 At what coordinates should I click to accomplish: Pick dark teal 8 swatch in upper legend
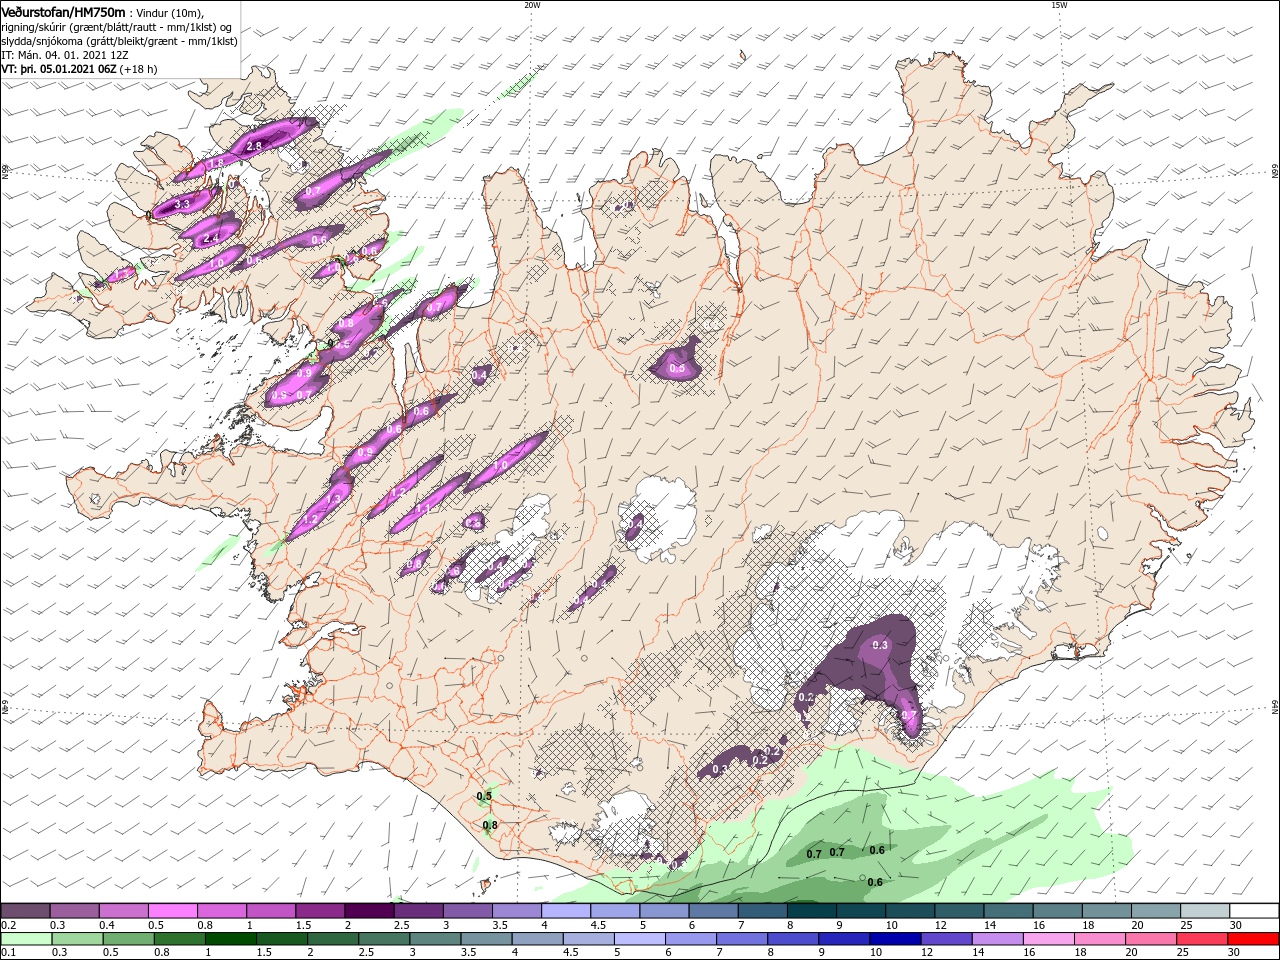pos(812,911)
